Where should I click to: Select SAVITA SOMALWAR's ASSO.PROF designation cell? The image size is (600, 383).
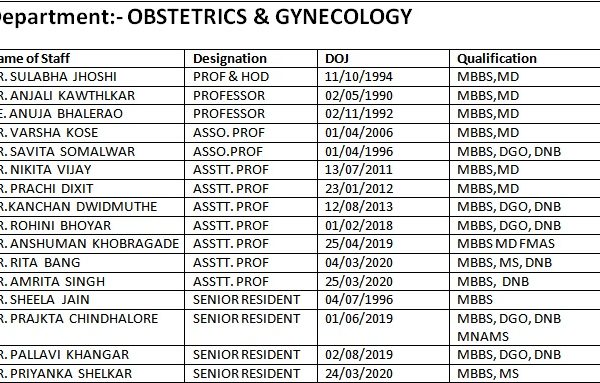(x=251, y=152)
